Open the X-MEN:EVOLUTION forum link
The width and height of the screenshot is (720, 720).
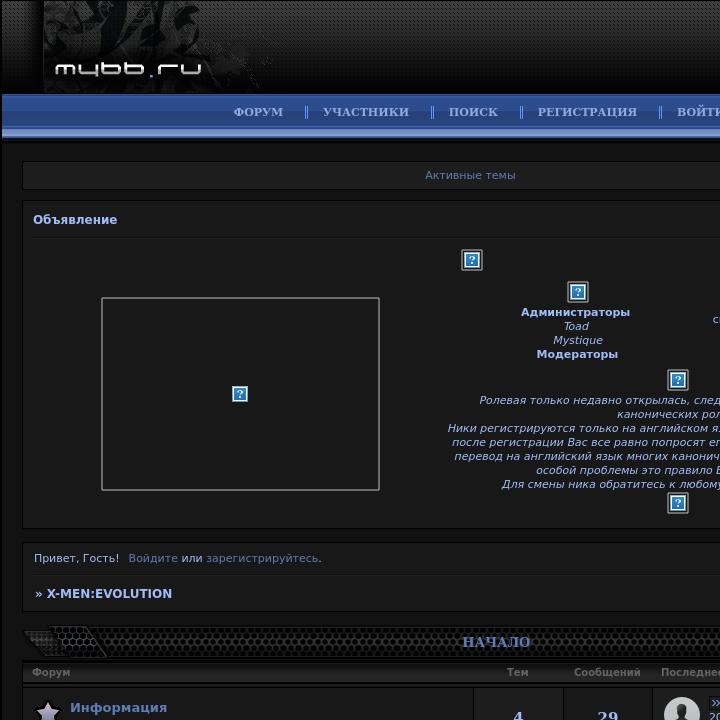(109, 593)
